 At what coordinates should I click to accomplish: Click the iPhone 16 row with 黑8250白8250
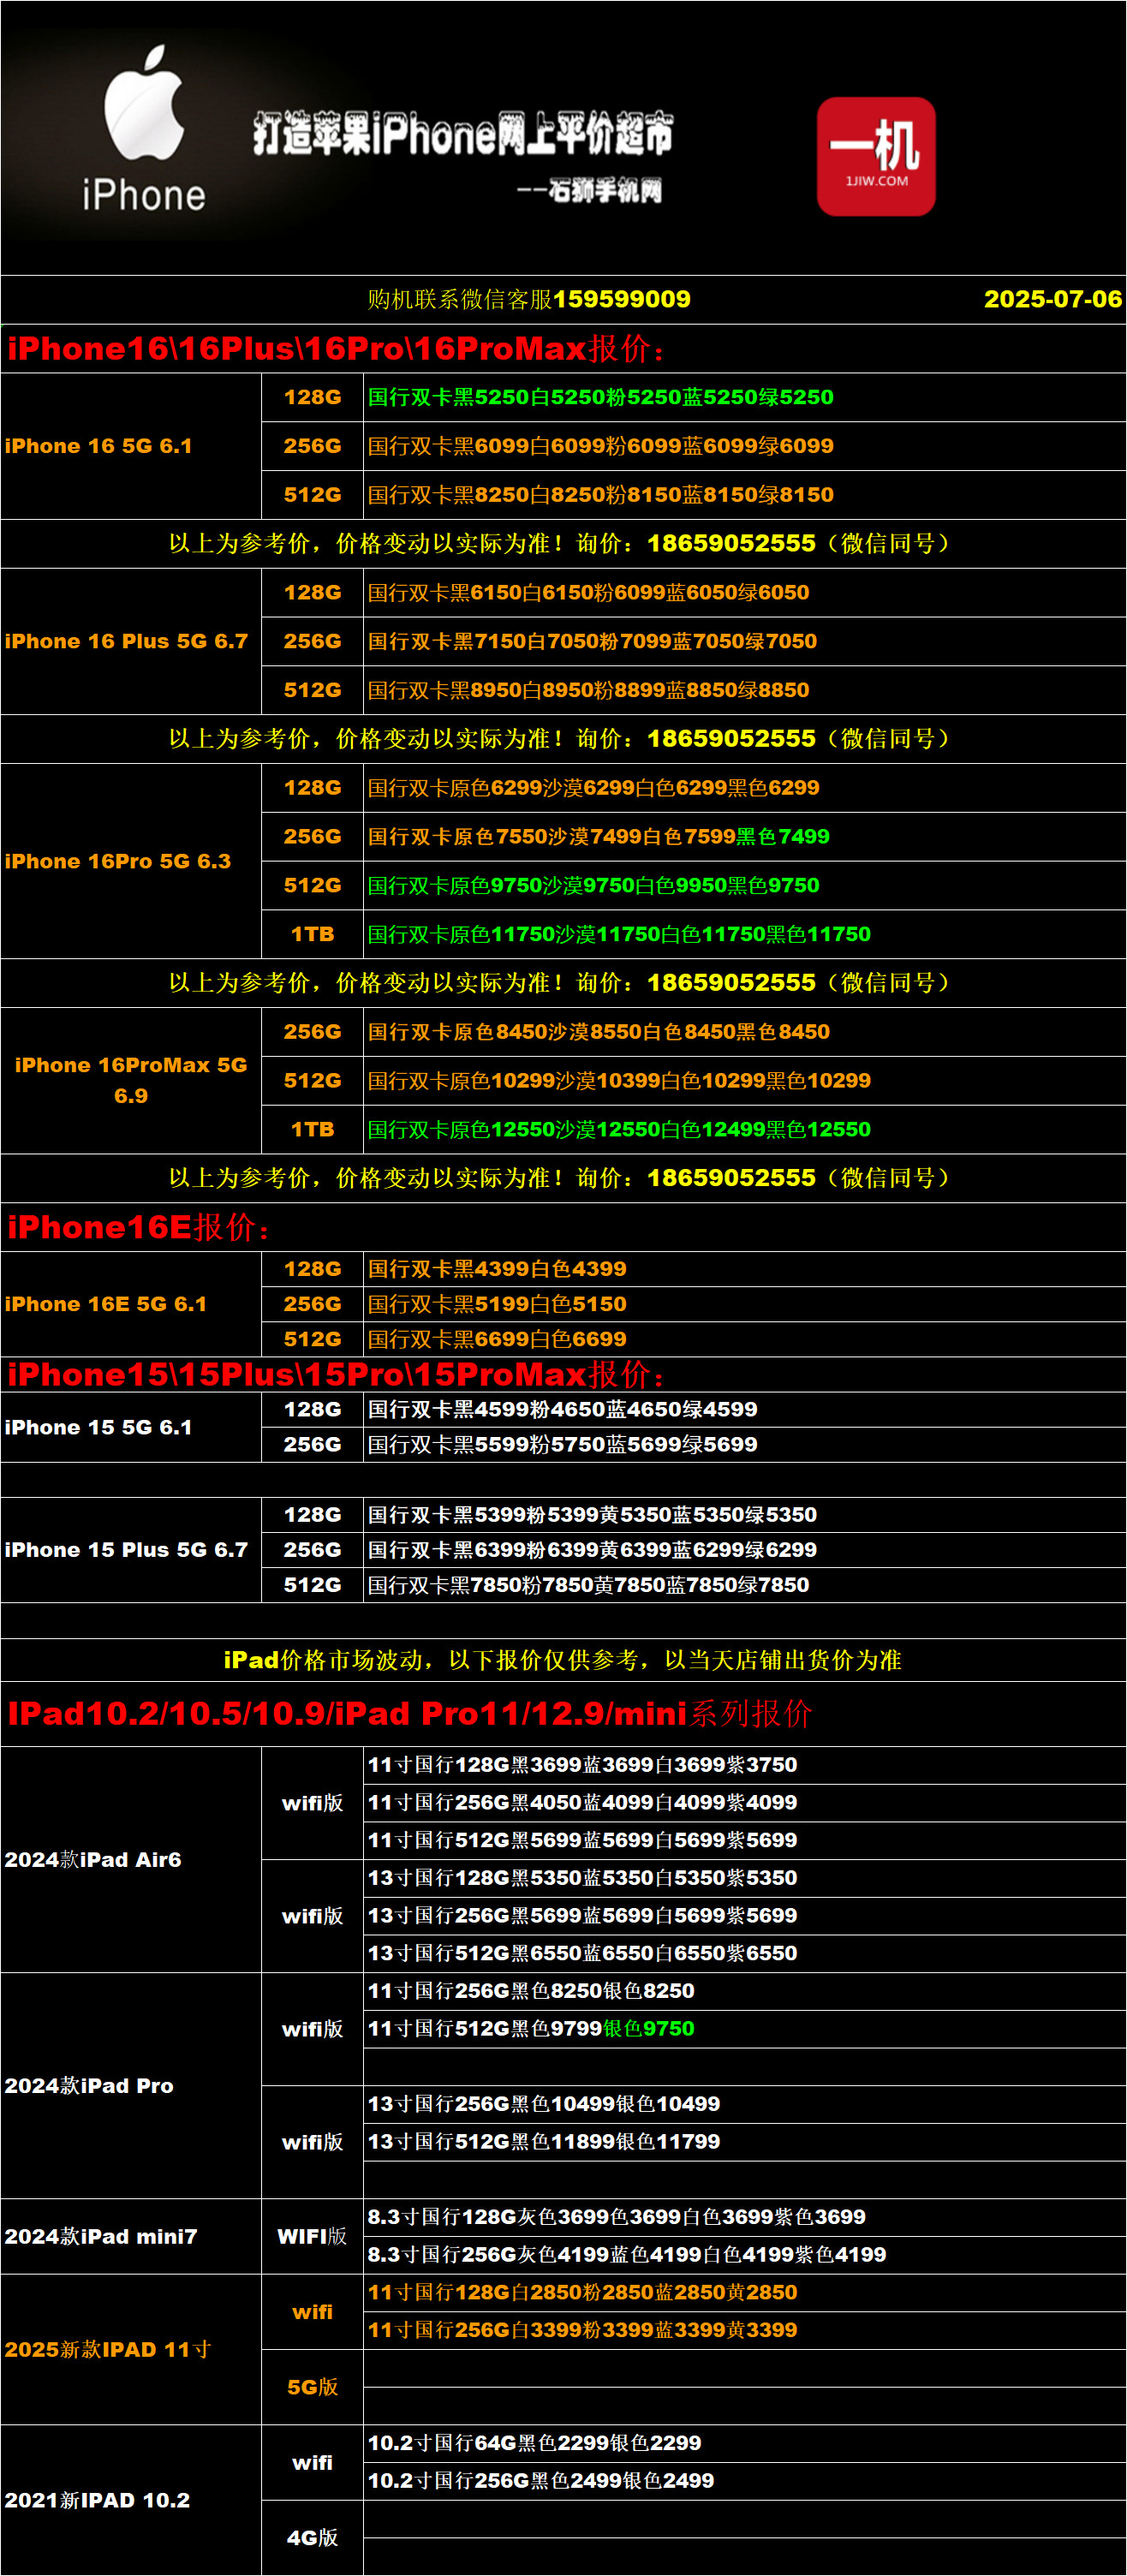point(745,495)
